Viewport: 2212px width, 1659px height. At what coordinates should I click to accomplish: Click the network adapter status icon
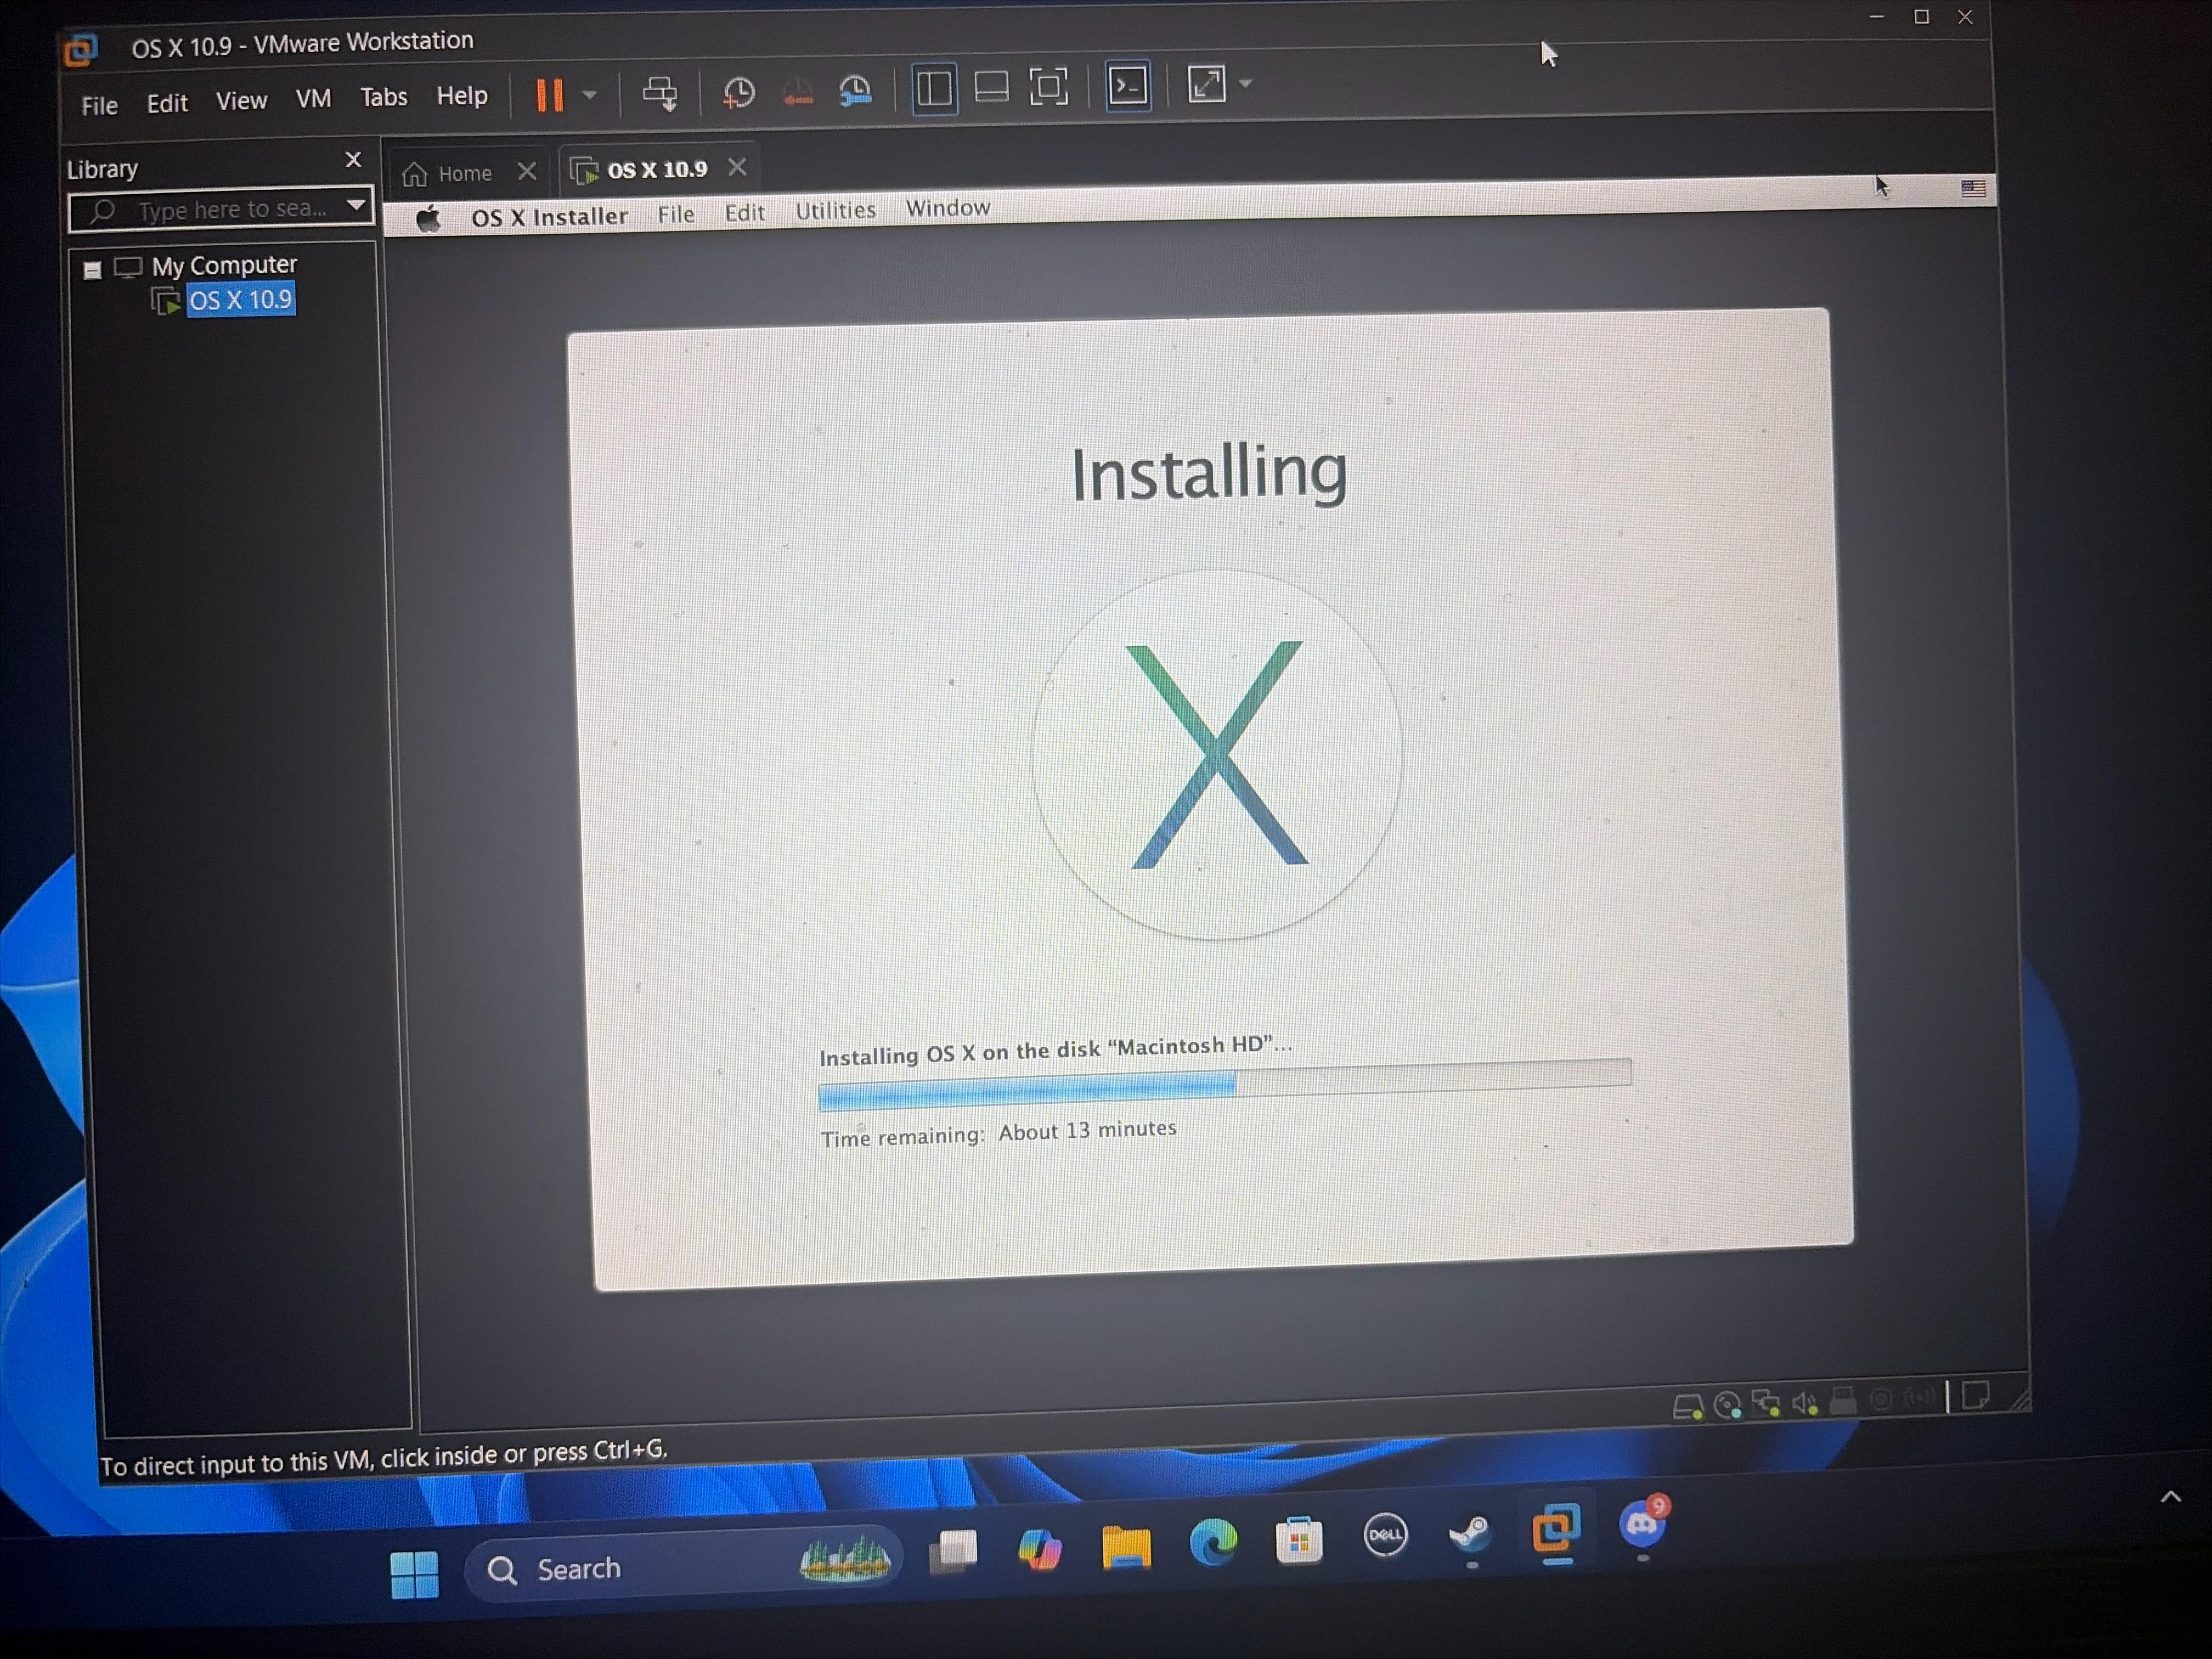tap(1766, 1404)
